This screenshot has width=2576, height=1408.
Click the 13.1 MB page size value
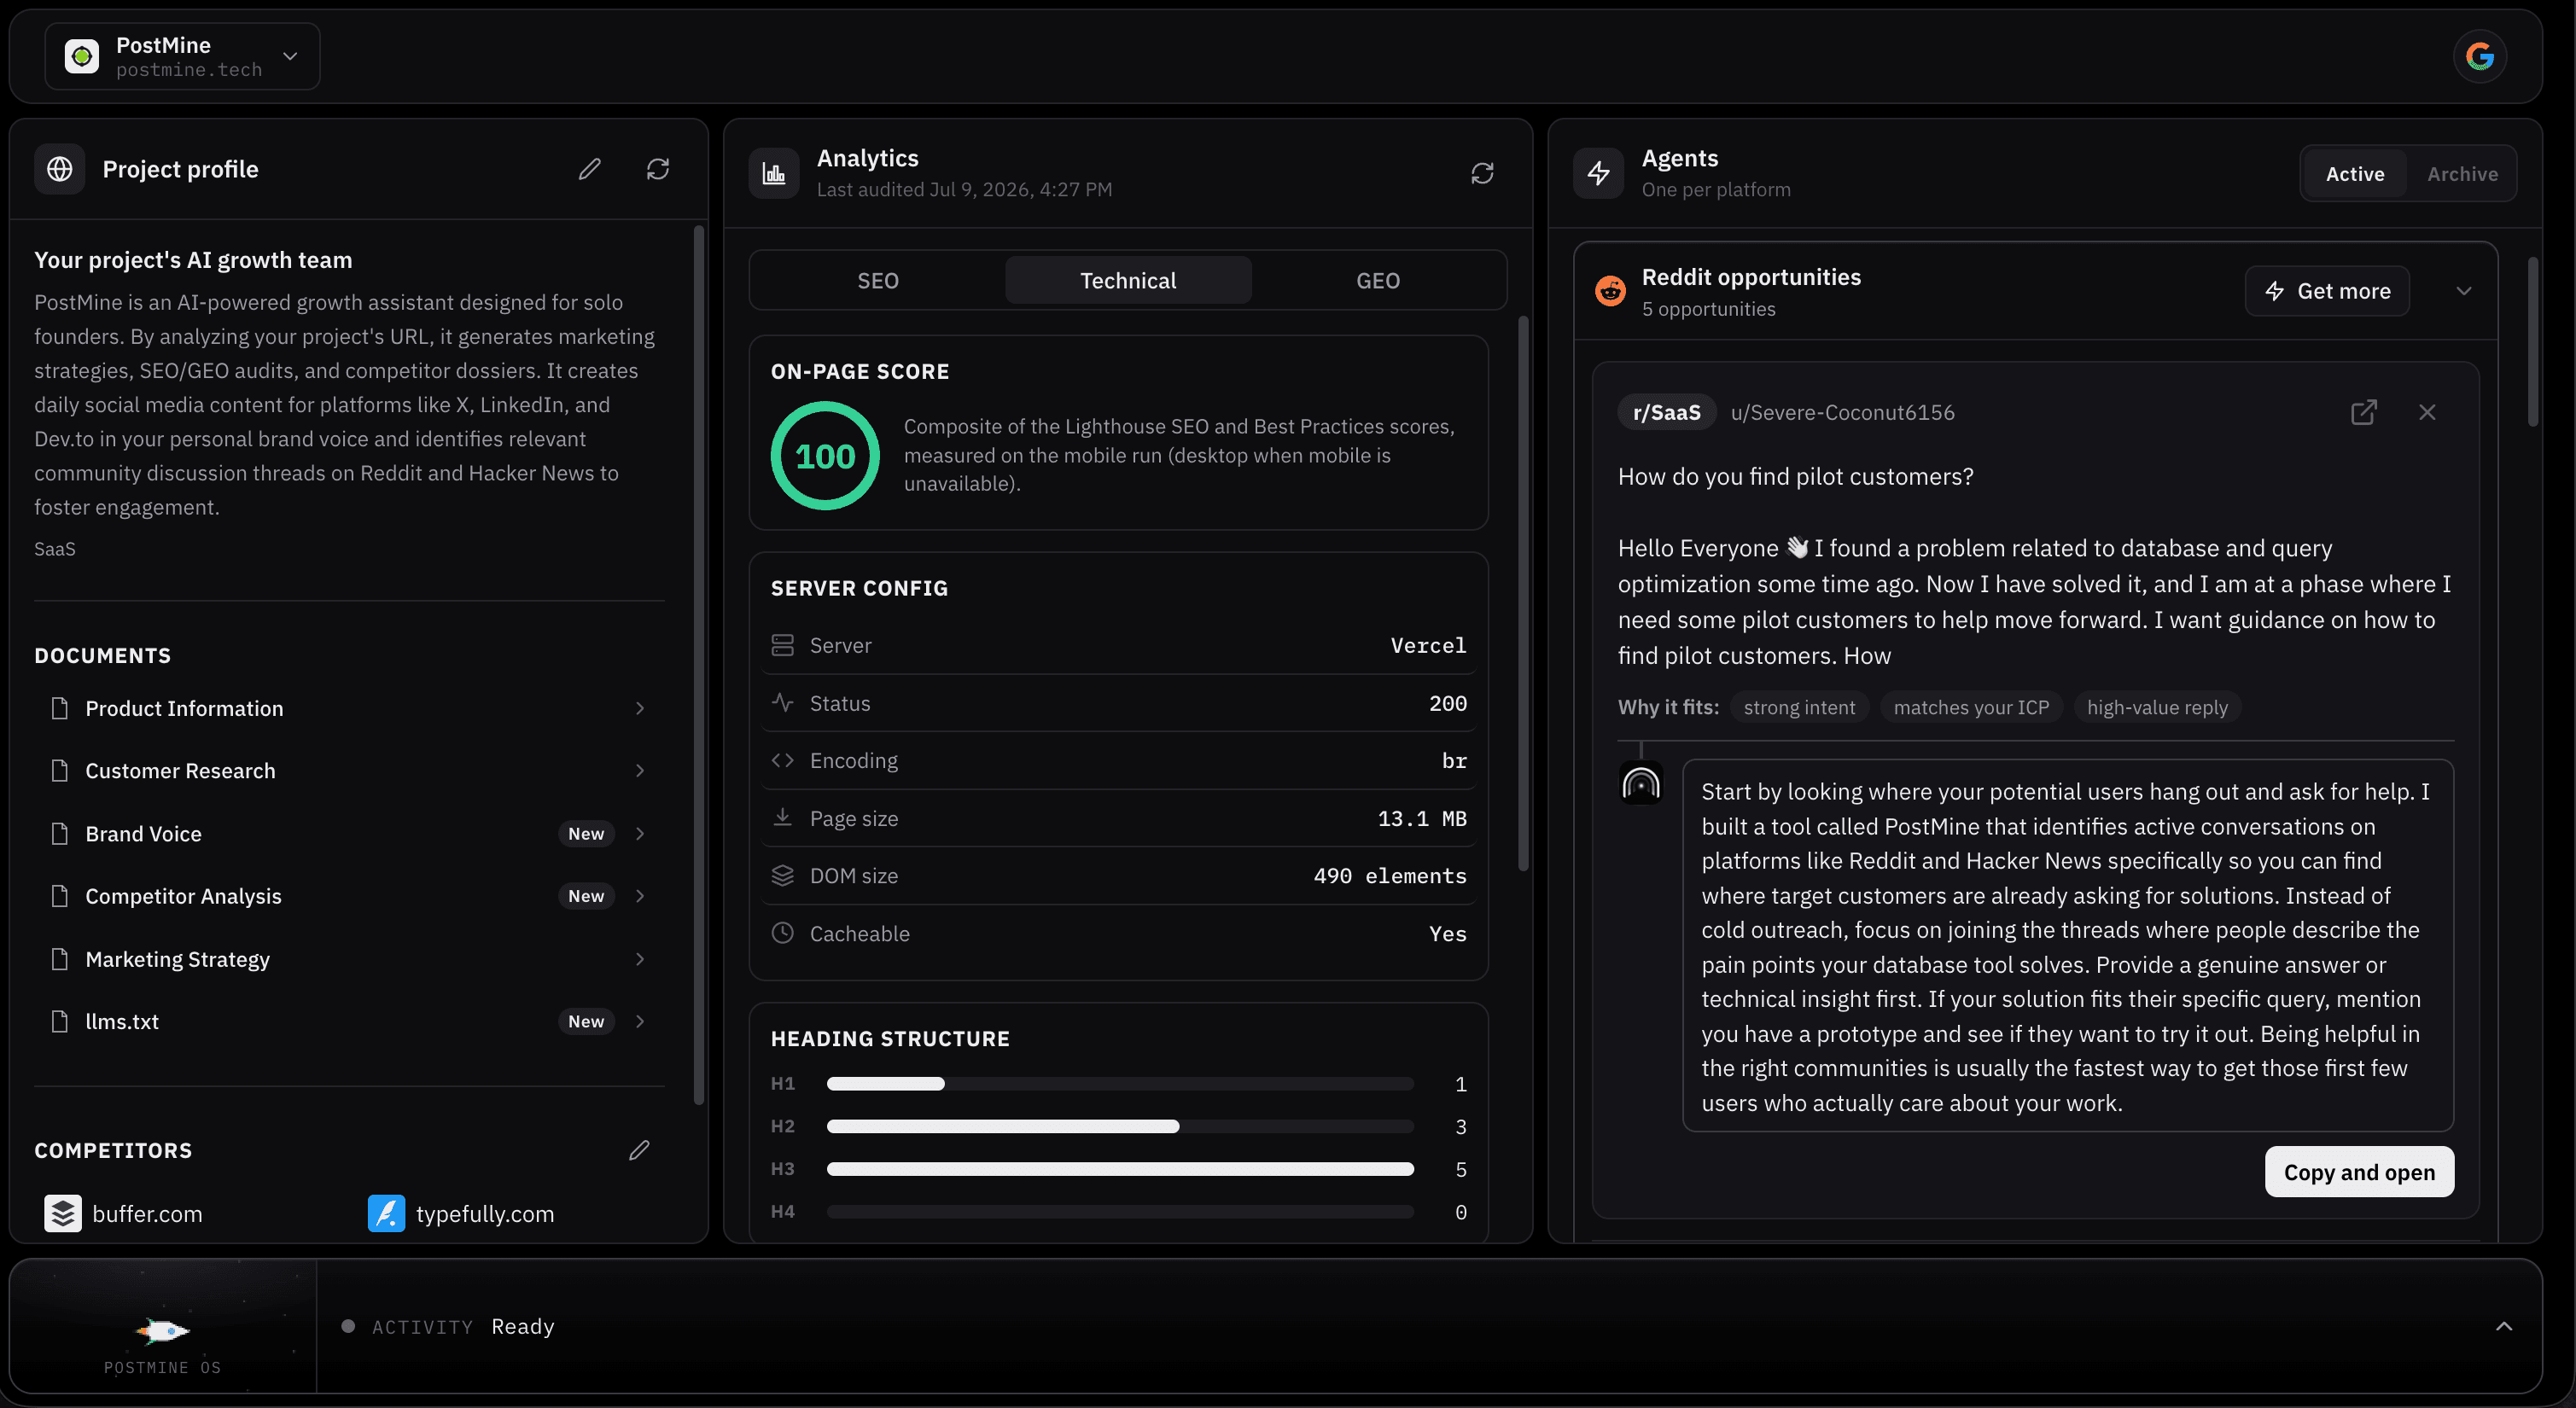click(x=1422, y=818)
